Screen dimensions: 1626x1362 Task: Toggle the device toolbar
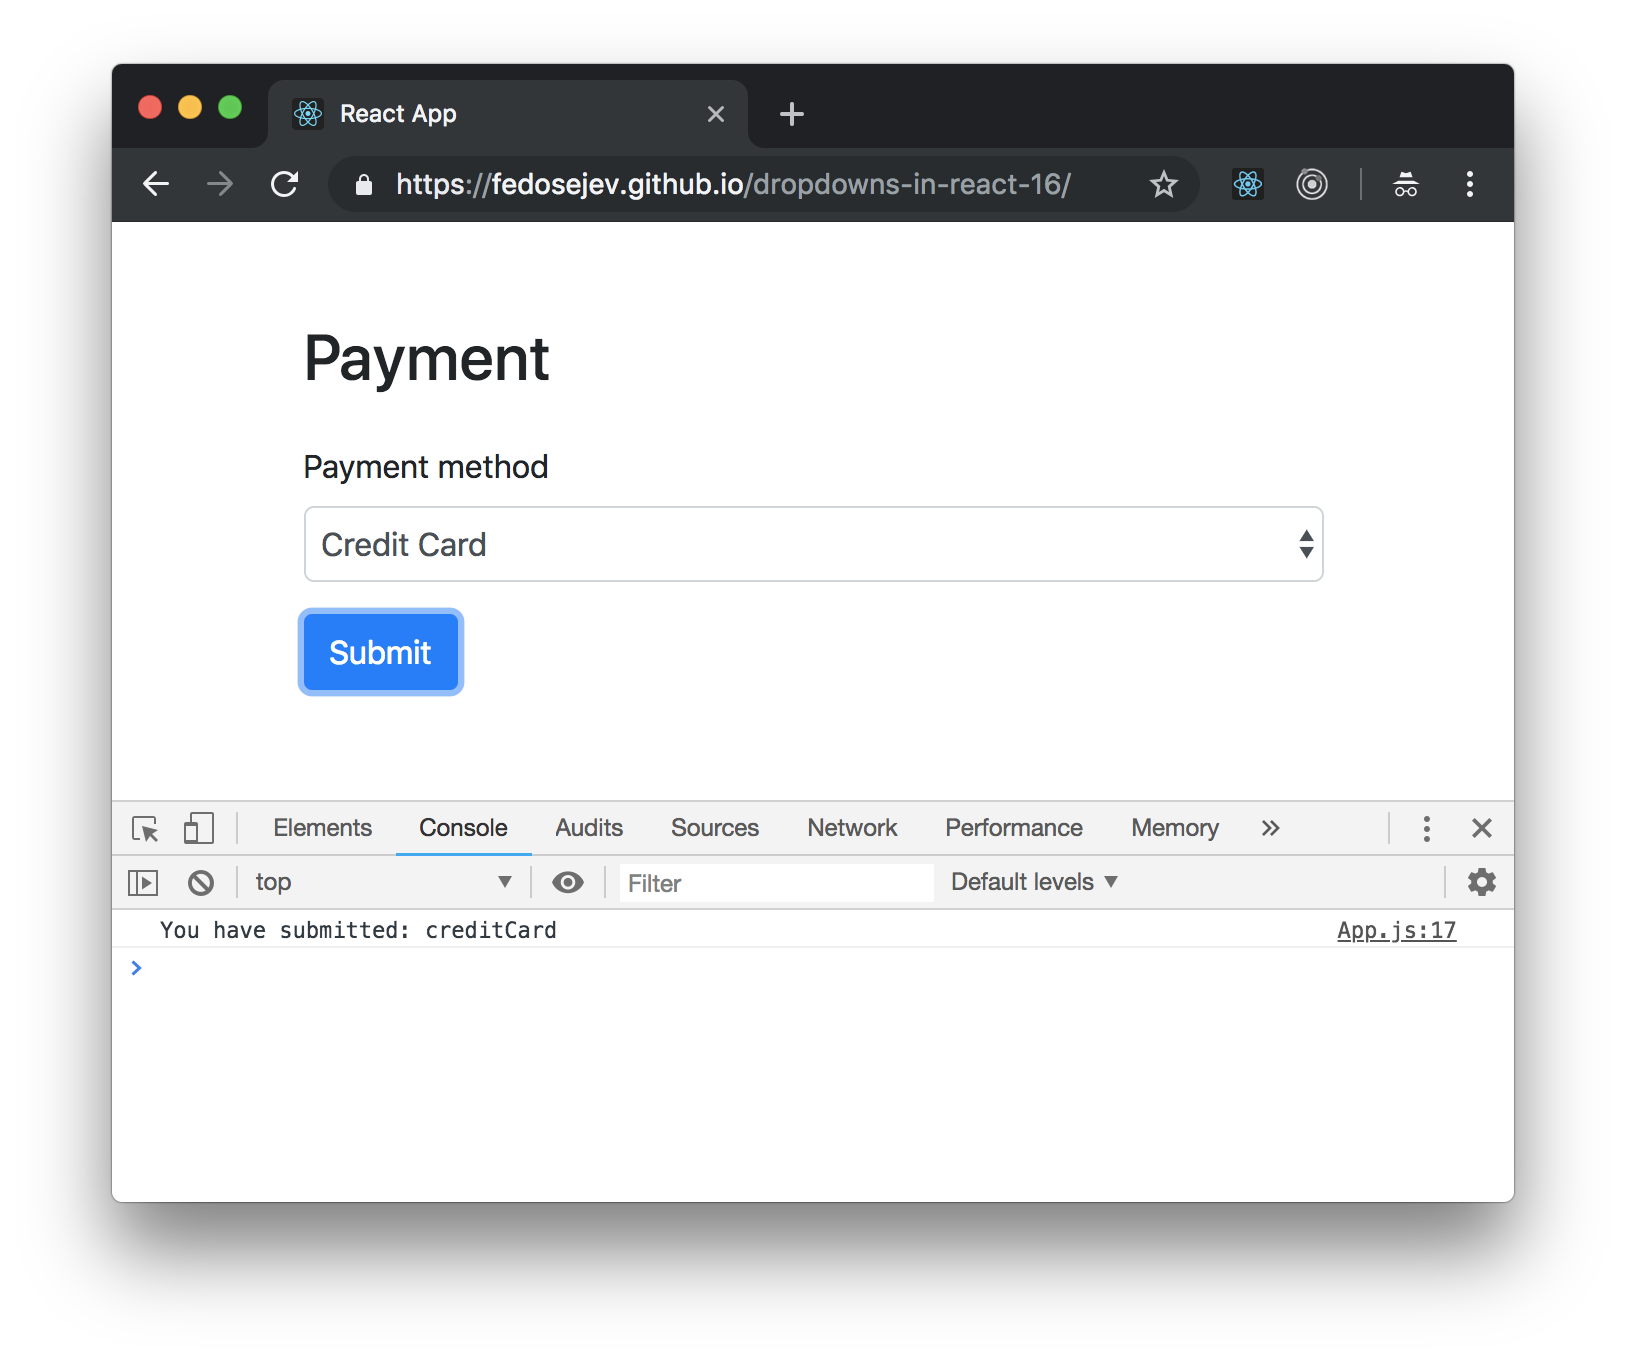(198, 829)
